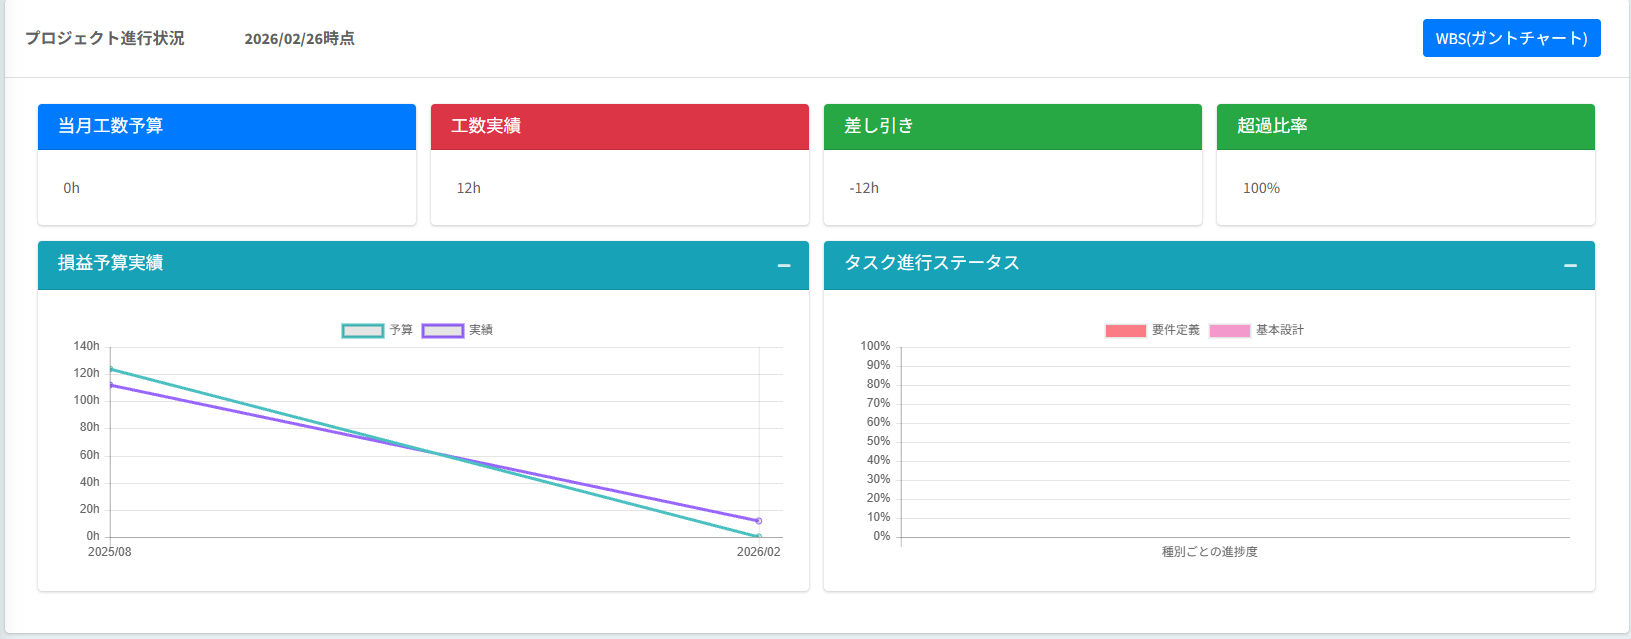Click the 種別ごとの進捗度 axis label

click(x=1209, y=552)
